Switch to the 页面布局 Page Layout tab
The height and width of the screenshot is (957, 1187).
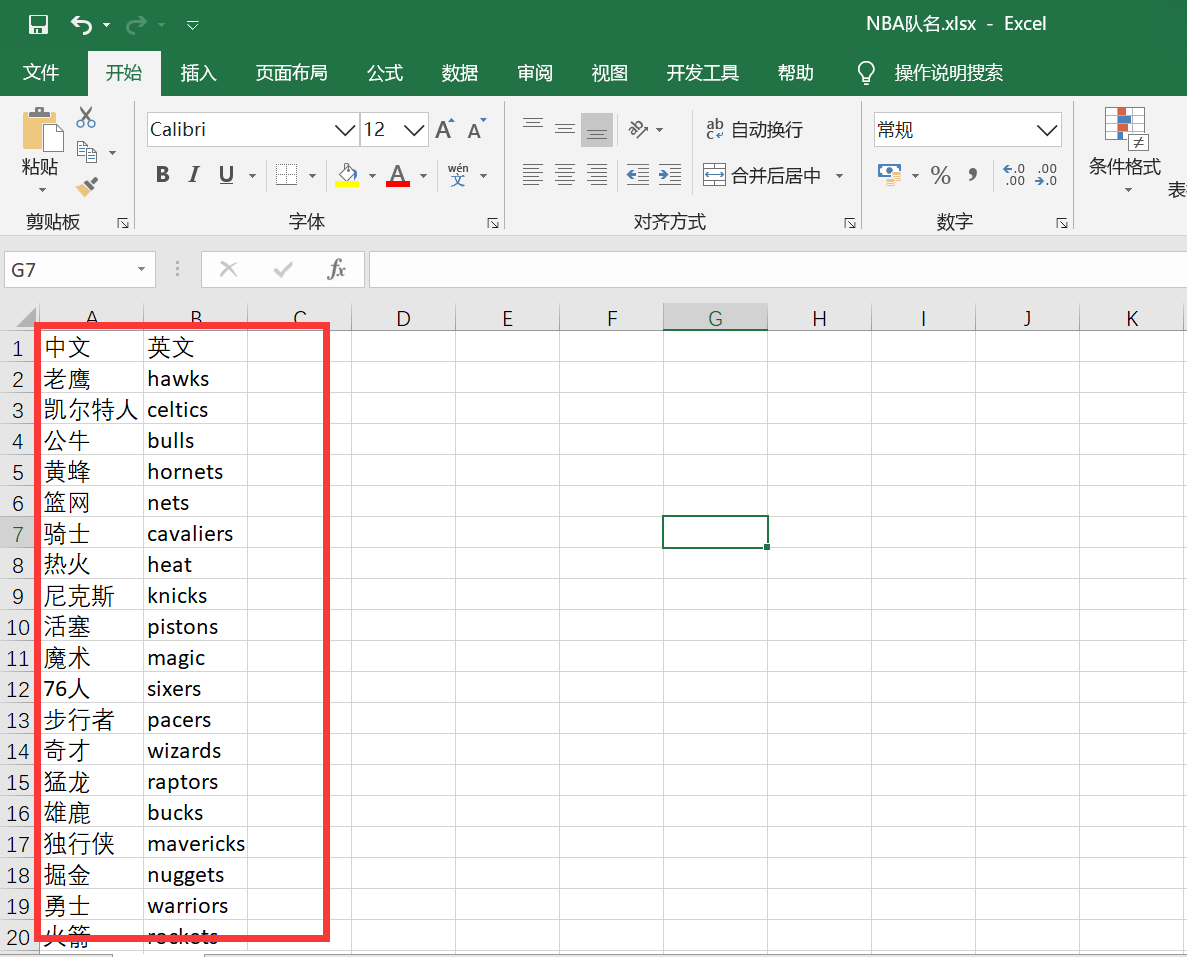pos(291,73)
